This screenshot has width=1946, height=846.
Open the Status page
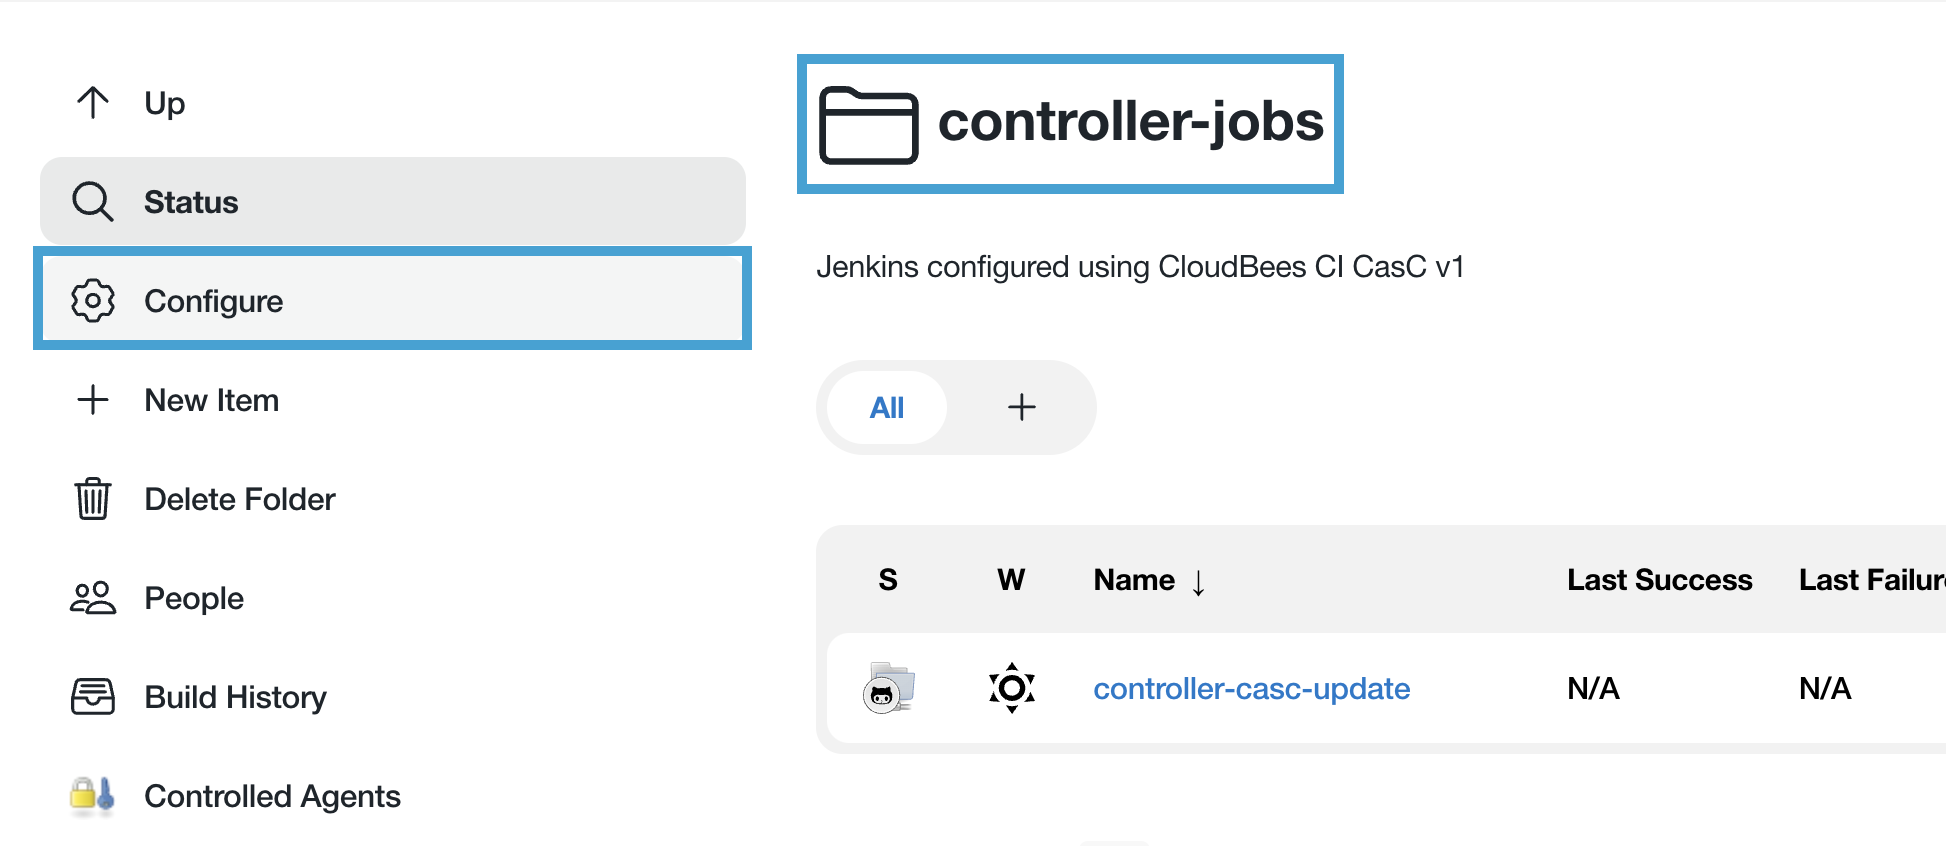pyautogui.click(x=393, y=201)
